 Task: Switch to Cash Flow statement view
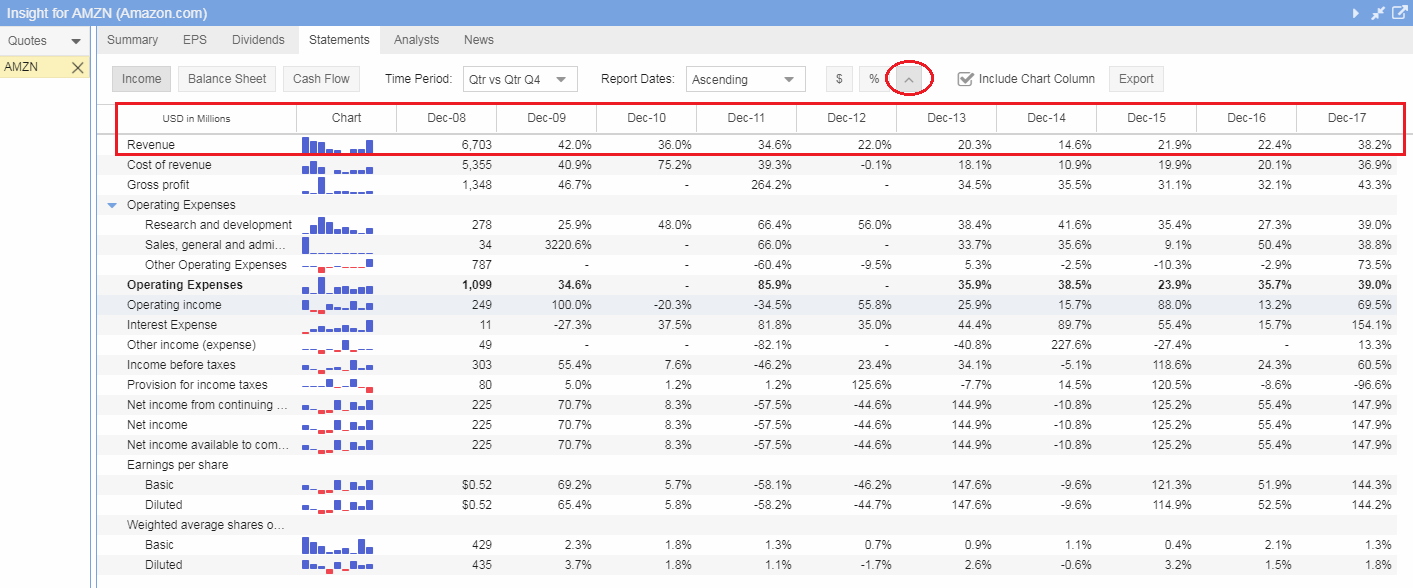(x=321, y=79)
